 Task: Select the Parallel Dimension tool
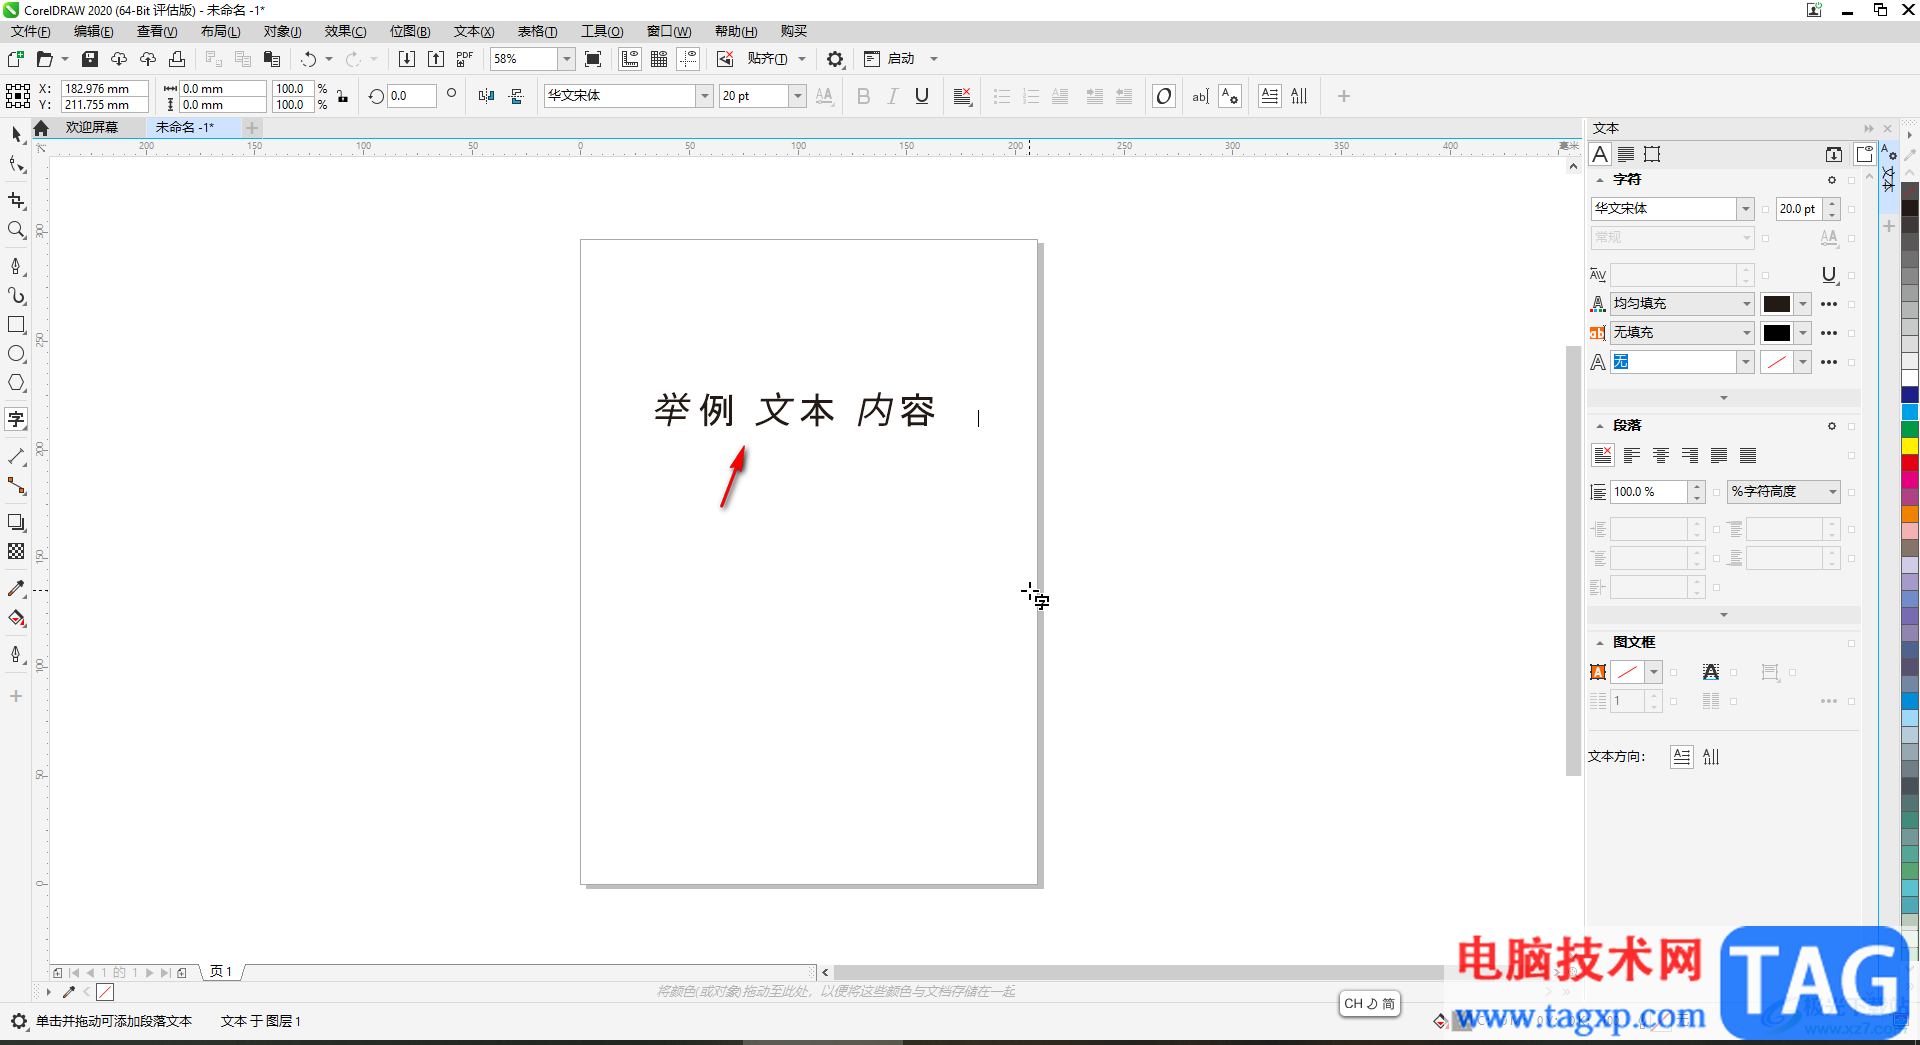(16, 456)
